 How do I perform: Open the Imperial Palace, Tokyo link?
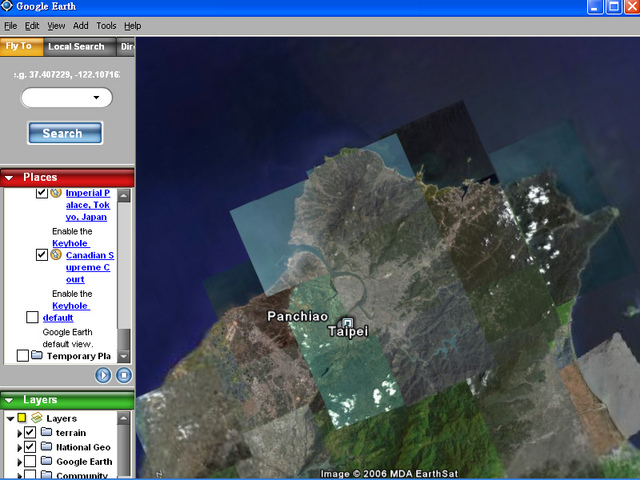(x=88, y=205)
